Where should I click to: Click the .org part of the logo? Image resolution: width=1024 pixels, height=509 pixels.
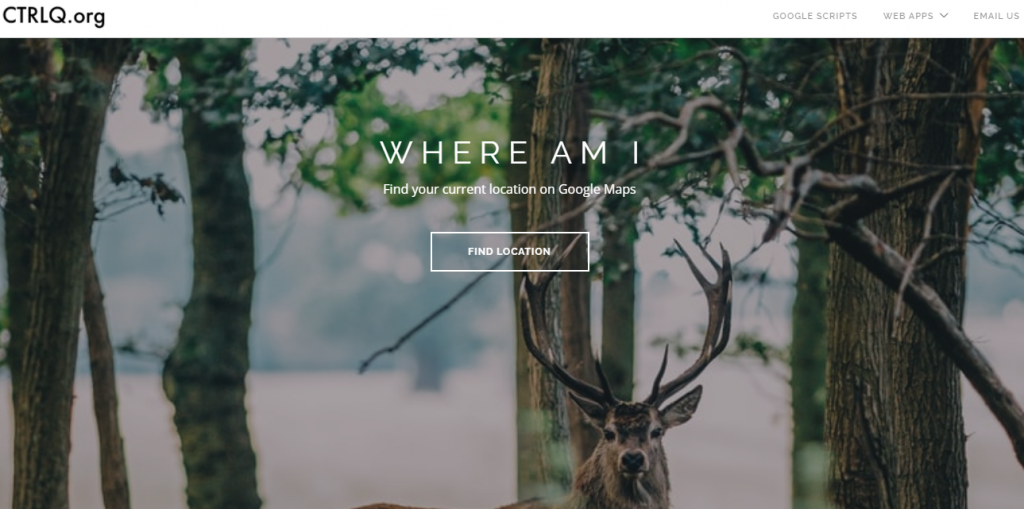click(x=86, y=17)
